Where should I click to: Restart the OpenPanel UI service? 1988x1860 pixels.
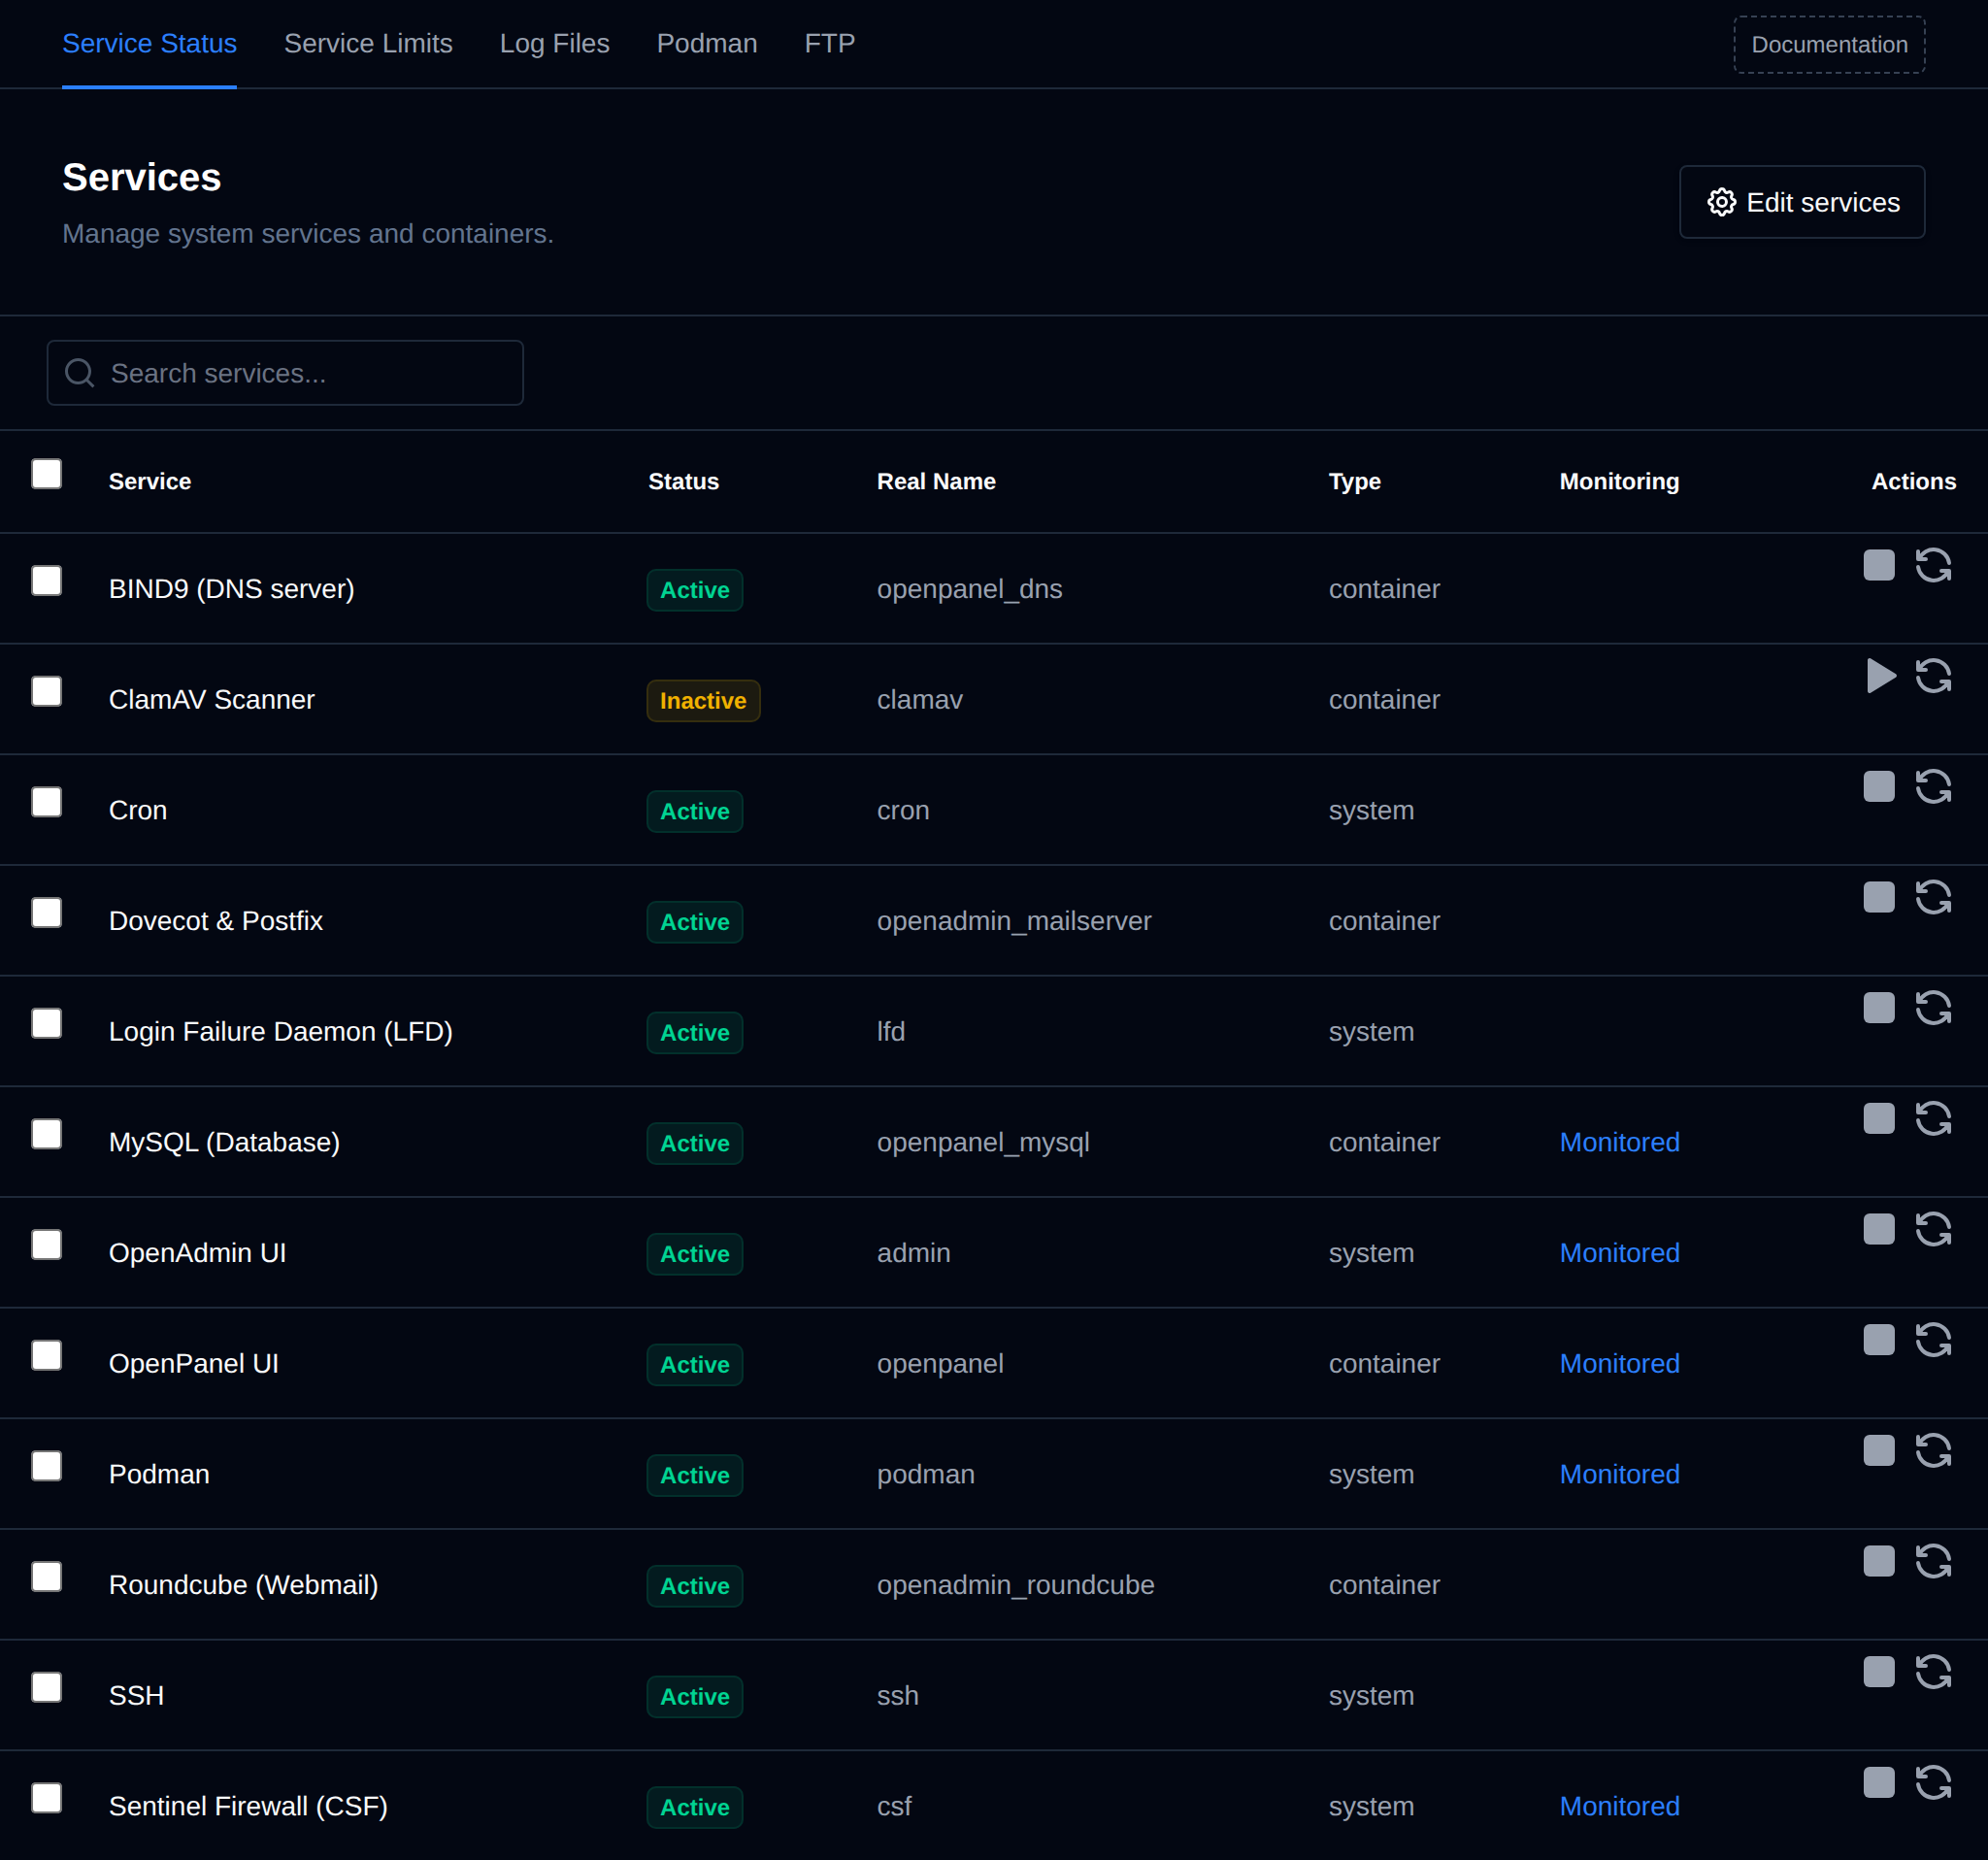(1933, 1340)
